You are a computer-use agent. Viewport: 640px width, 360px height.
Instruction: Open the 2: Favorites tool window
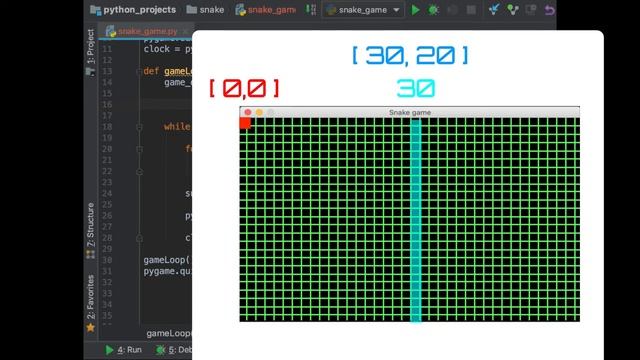click(x=91, y=303)
